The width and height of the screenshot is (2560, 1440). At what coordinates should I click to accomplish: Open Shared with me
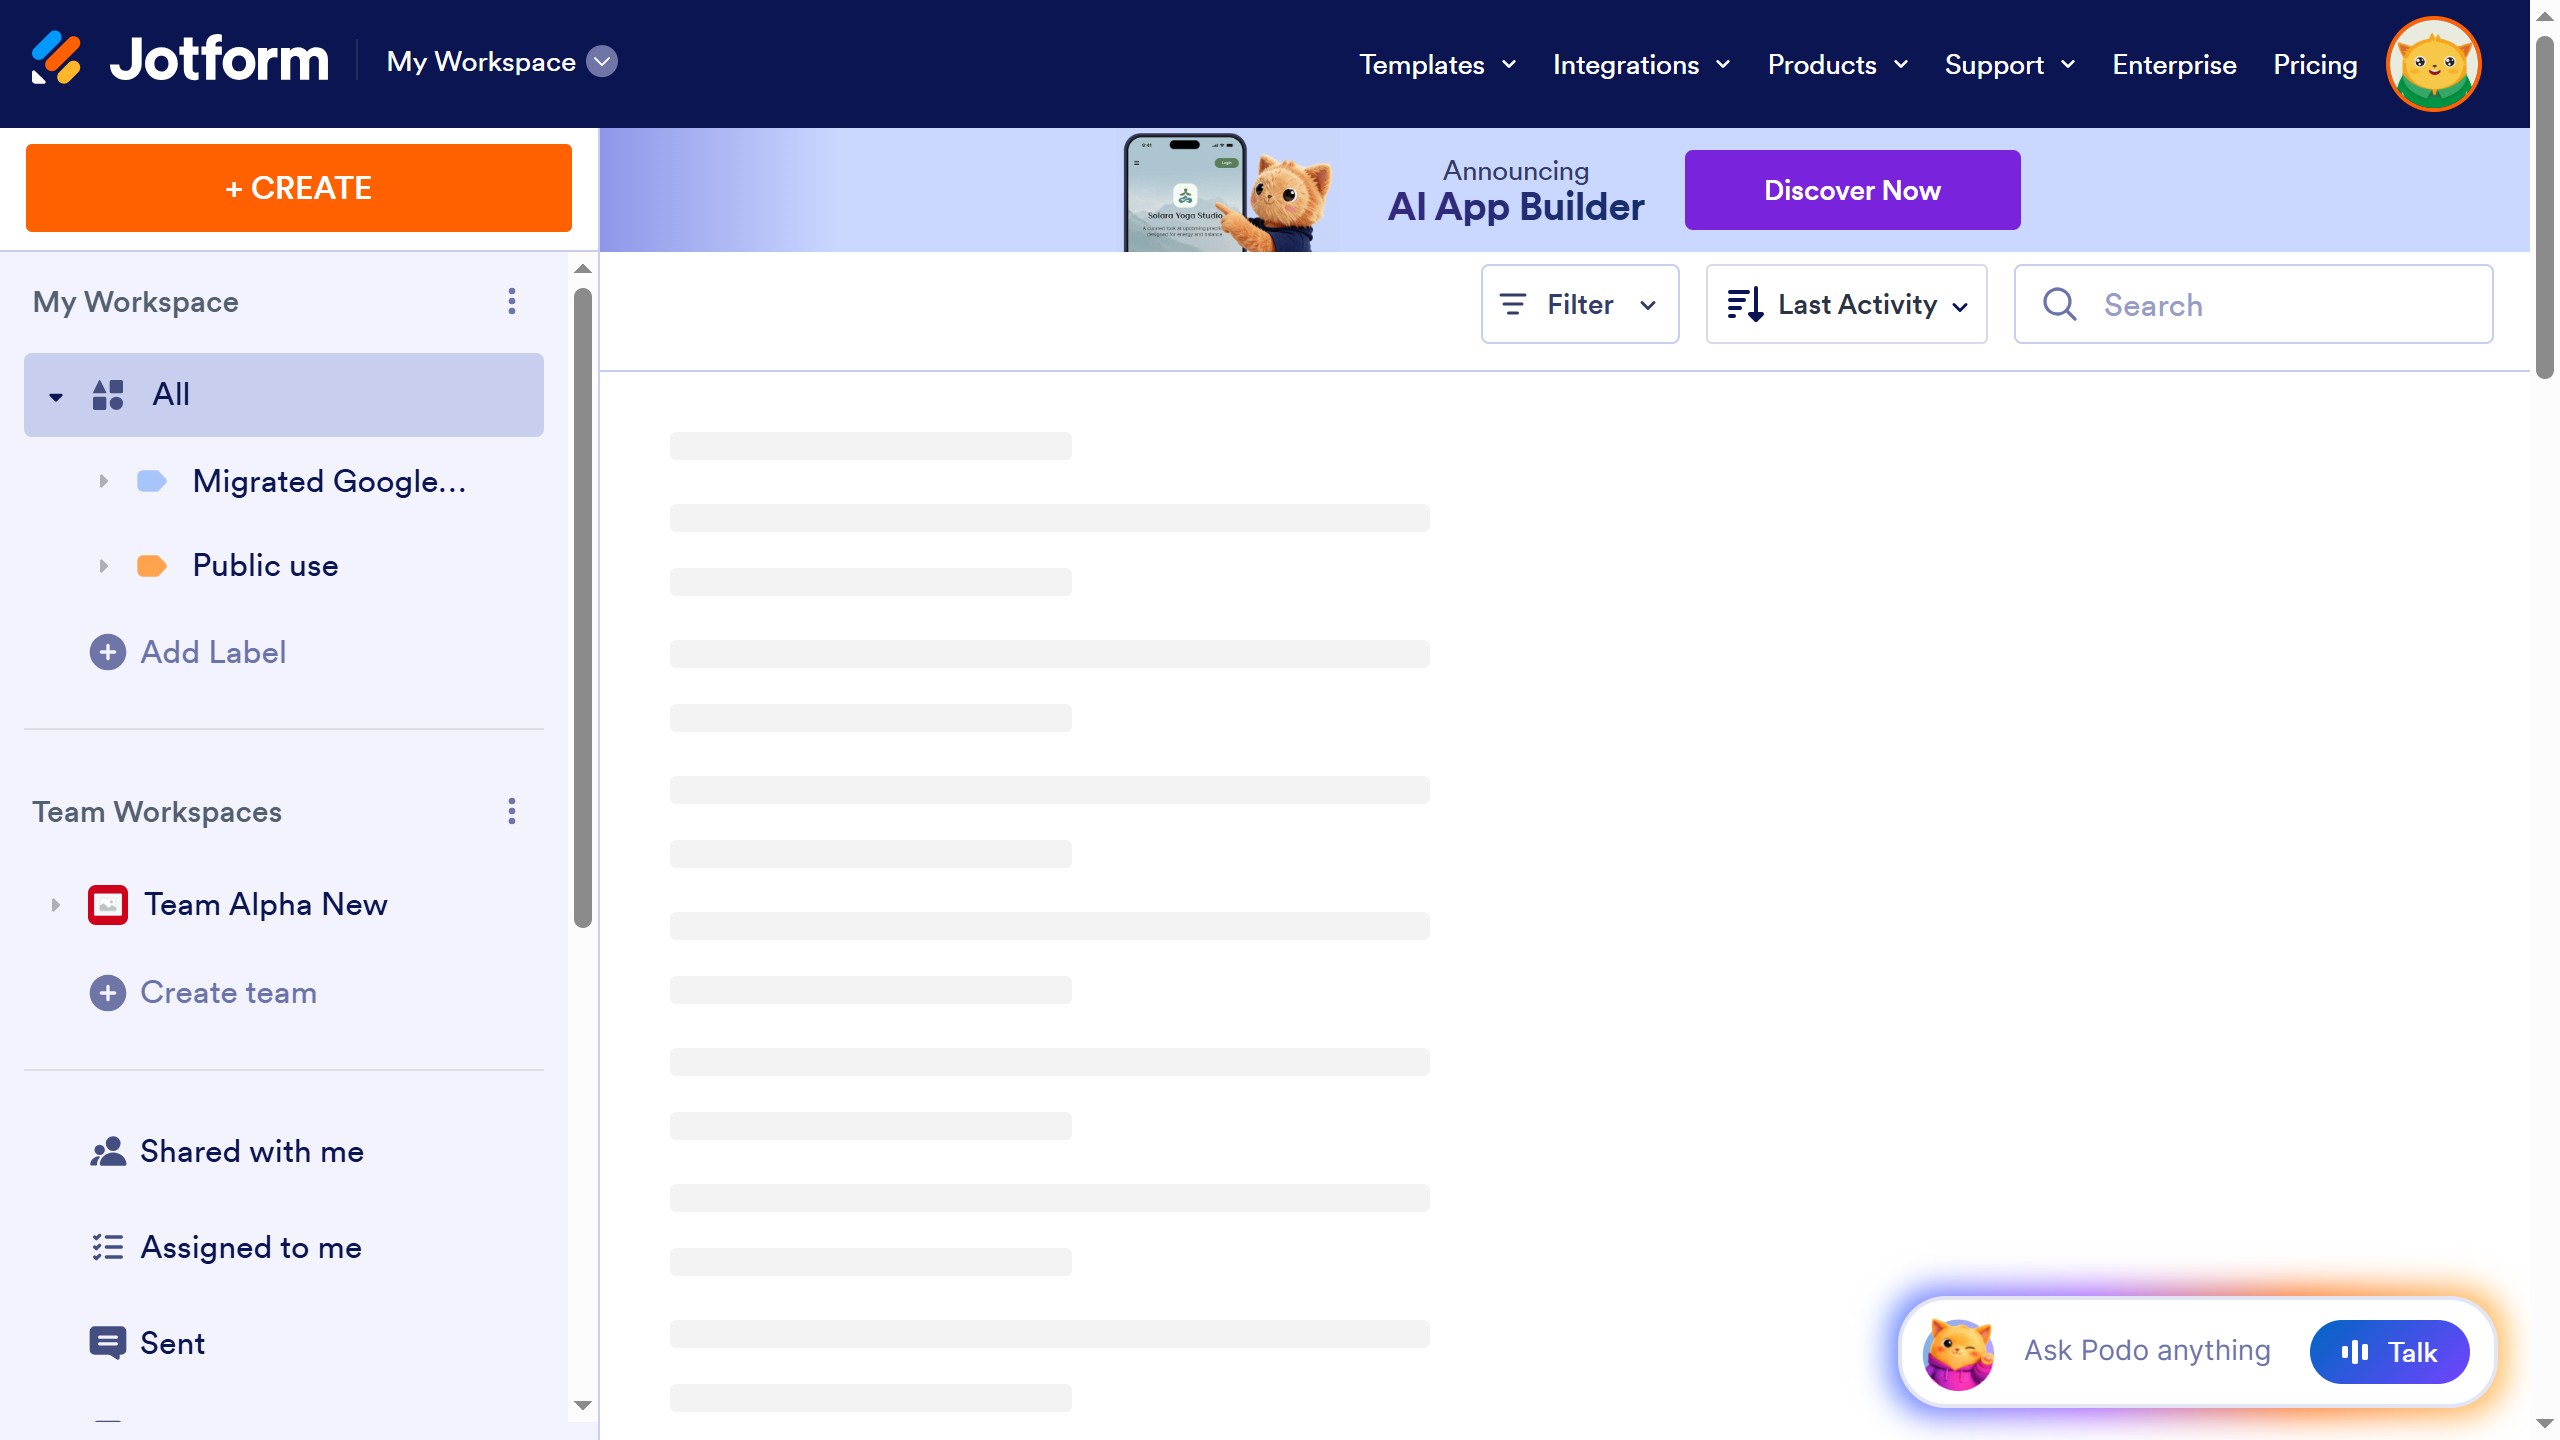[x=252, y=1152]
